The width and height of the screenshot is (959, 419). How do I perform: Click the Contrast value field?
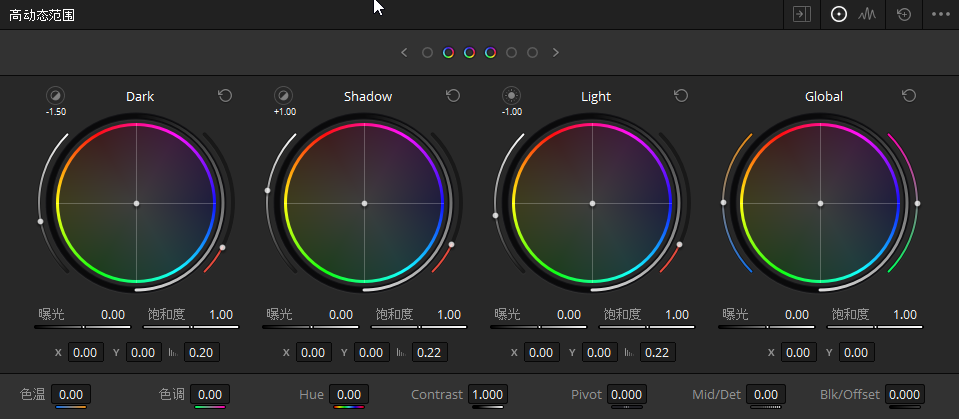(x=488, y=395)
